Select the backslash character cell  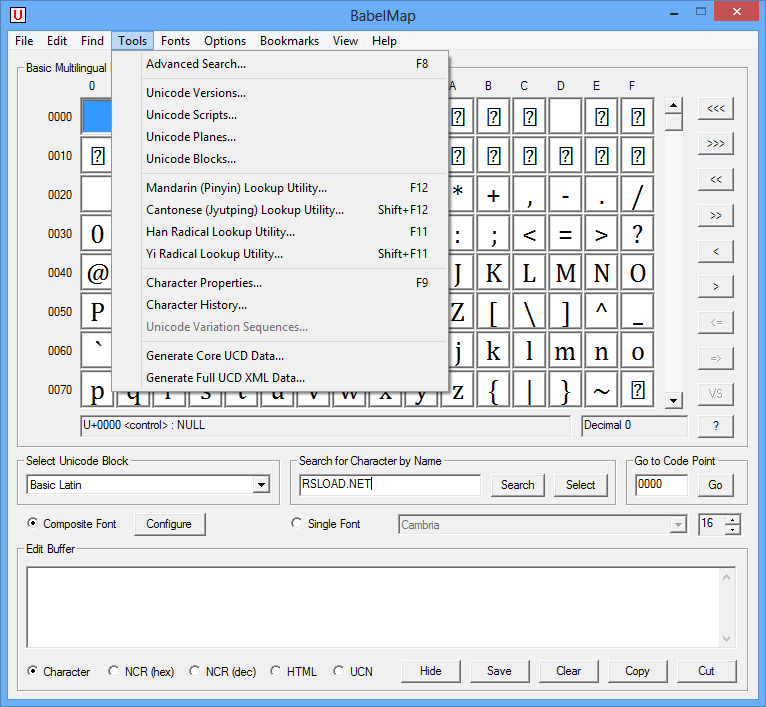point(530,312)
